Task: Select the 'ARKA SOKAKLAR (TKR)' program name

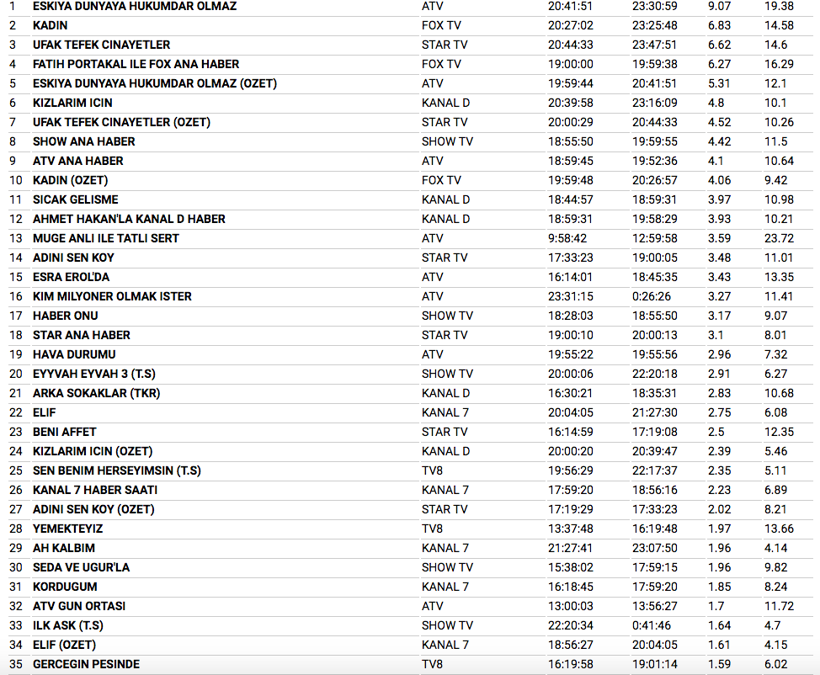Action: click(x=96, y=394)
